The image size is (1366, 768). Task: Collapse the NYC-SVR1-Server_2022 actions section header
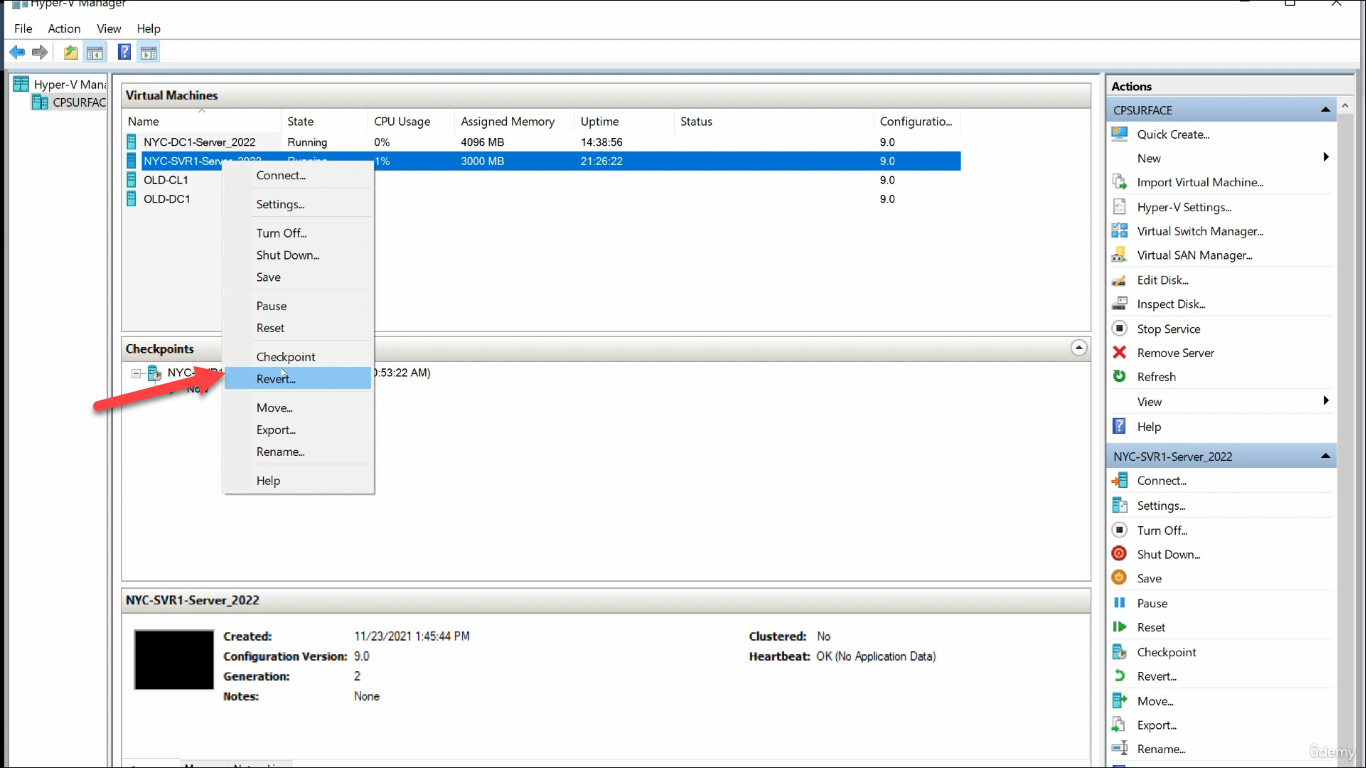point(1326,456)
